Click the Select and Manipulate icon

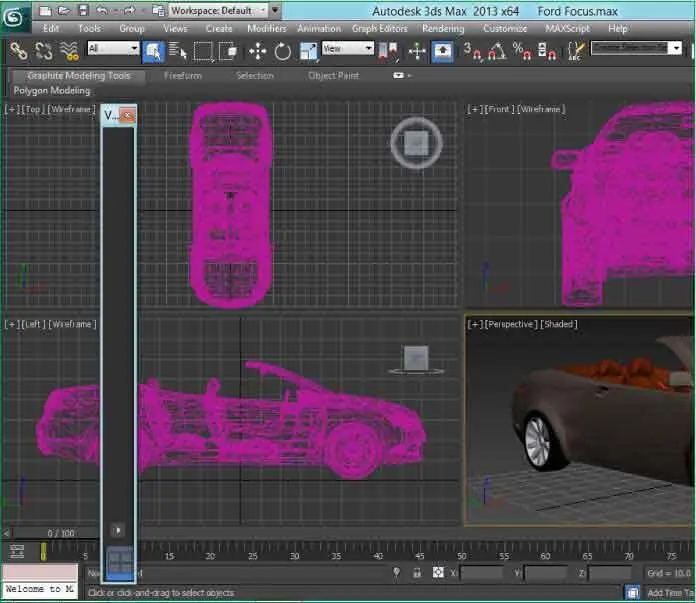click(417, 52)
